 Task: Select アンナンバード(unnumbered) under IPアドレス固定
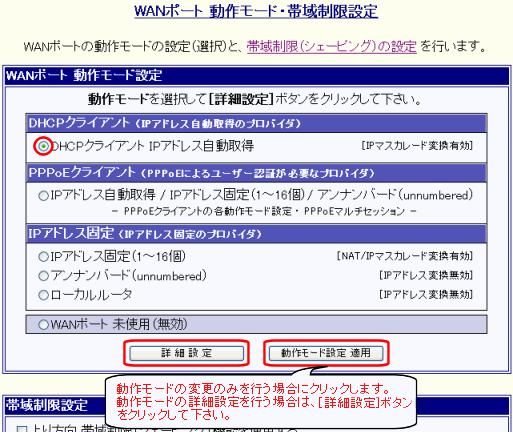[44, 276]
